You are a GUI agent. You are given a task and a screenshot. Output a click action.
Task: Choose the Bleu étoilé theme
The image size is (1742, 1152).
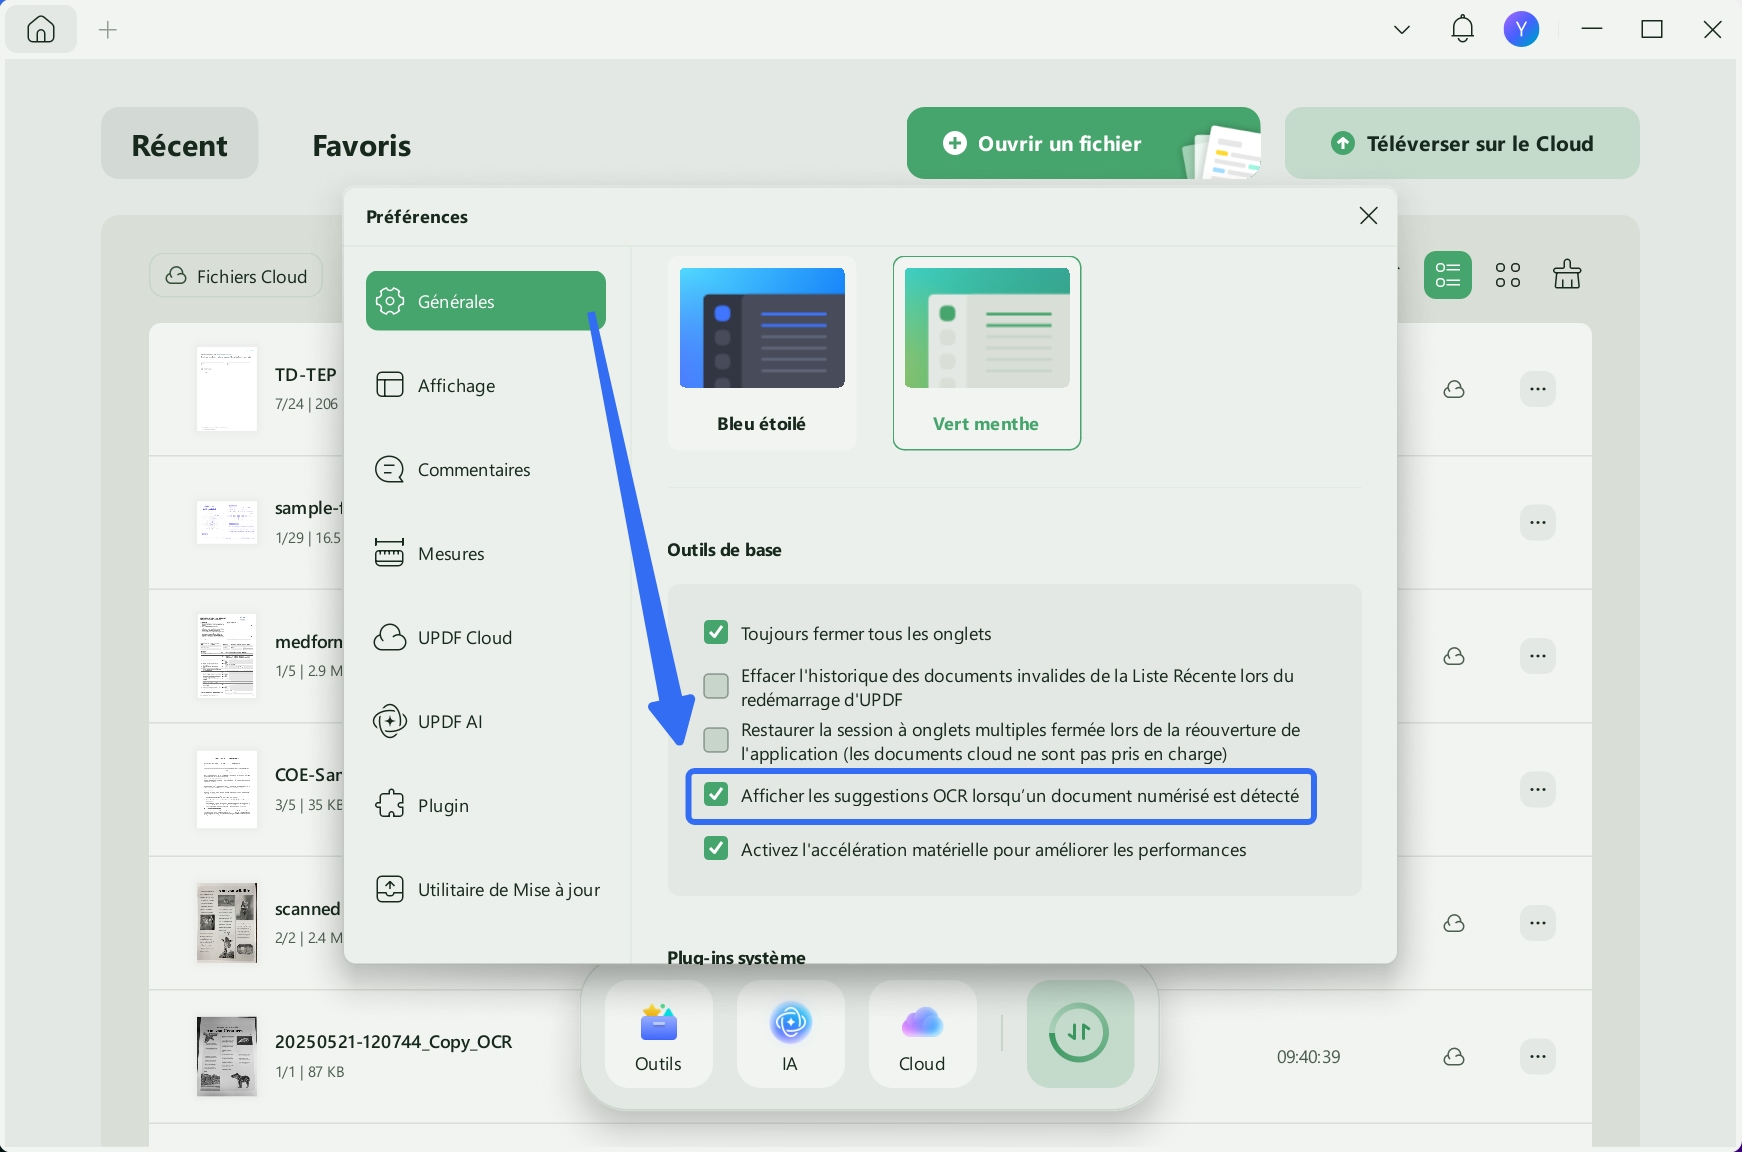click(x=762, y=353)
